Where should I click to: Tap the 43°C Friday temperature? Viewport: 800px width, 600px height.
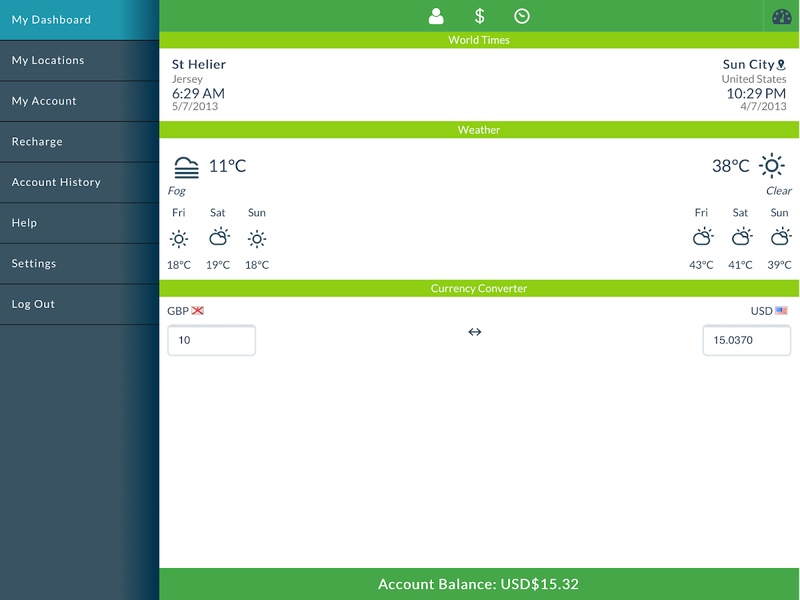(701, 265)
